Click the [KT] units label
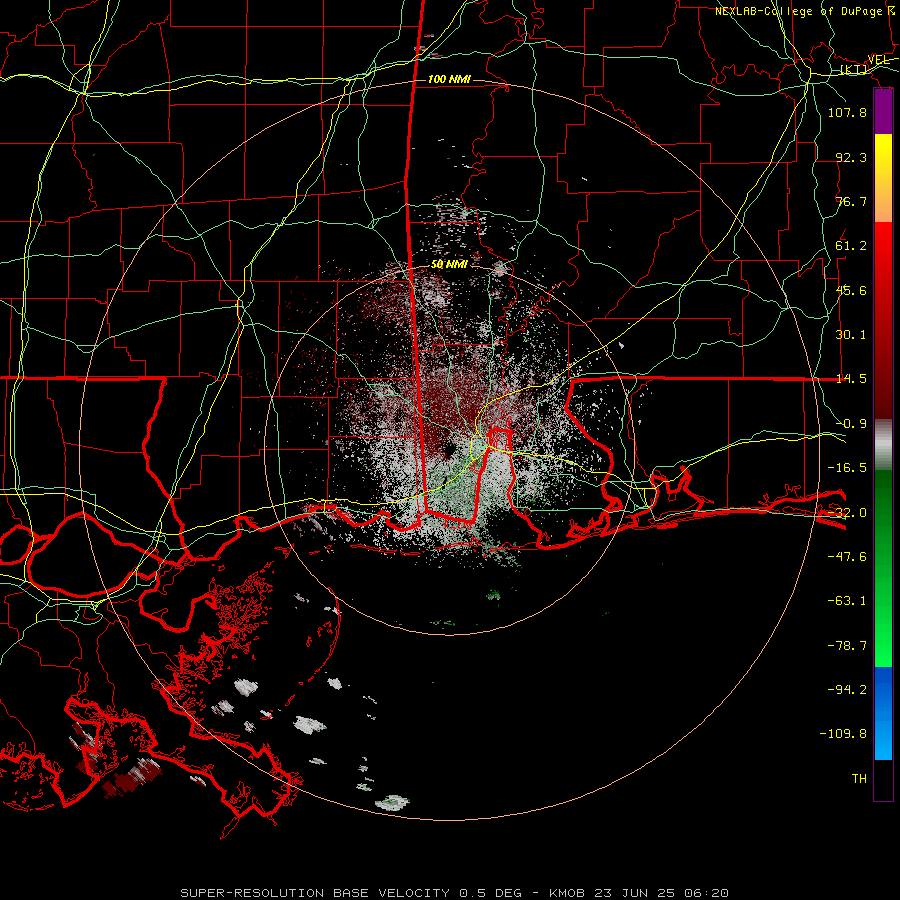900x900 pixels. point(854,70)
